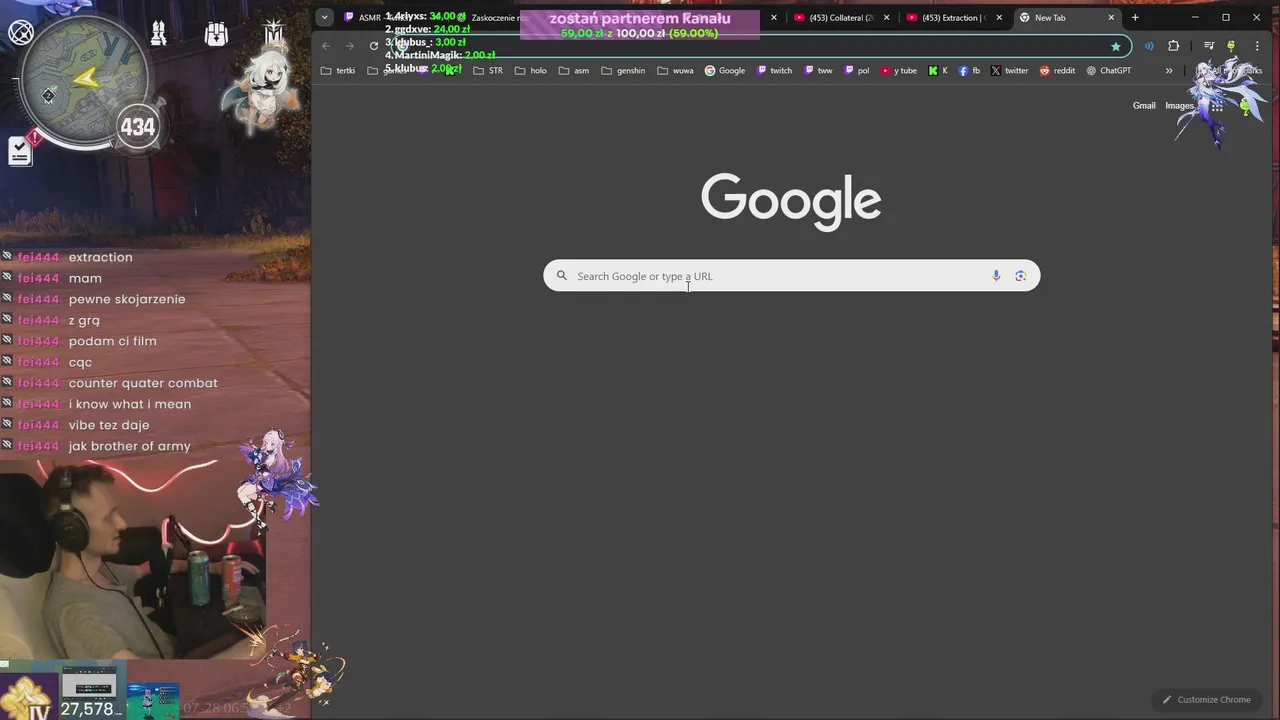Open the tertki bookmark folder
Screen dimensions: 1280x720
click(x=338, y=71)
